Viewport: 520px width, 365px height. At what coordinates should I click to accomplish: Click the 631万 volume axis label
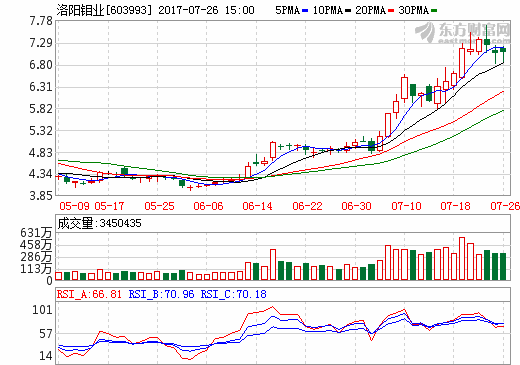(36, 233)
